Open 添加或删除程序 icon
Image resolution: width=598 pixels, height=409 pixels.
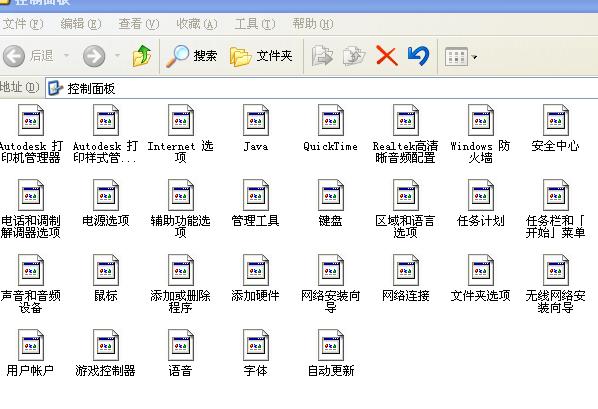click(180, 270)
